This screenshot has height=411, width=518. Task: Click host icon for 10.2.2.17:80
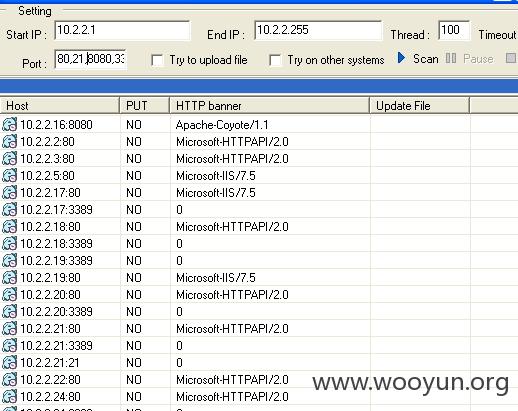click(9, 193)
